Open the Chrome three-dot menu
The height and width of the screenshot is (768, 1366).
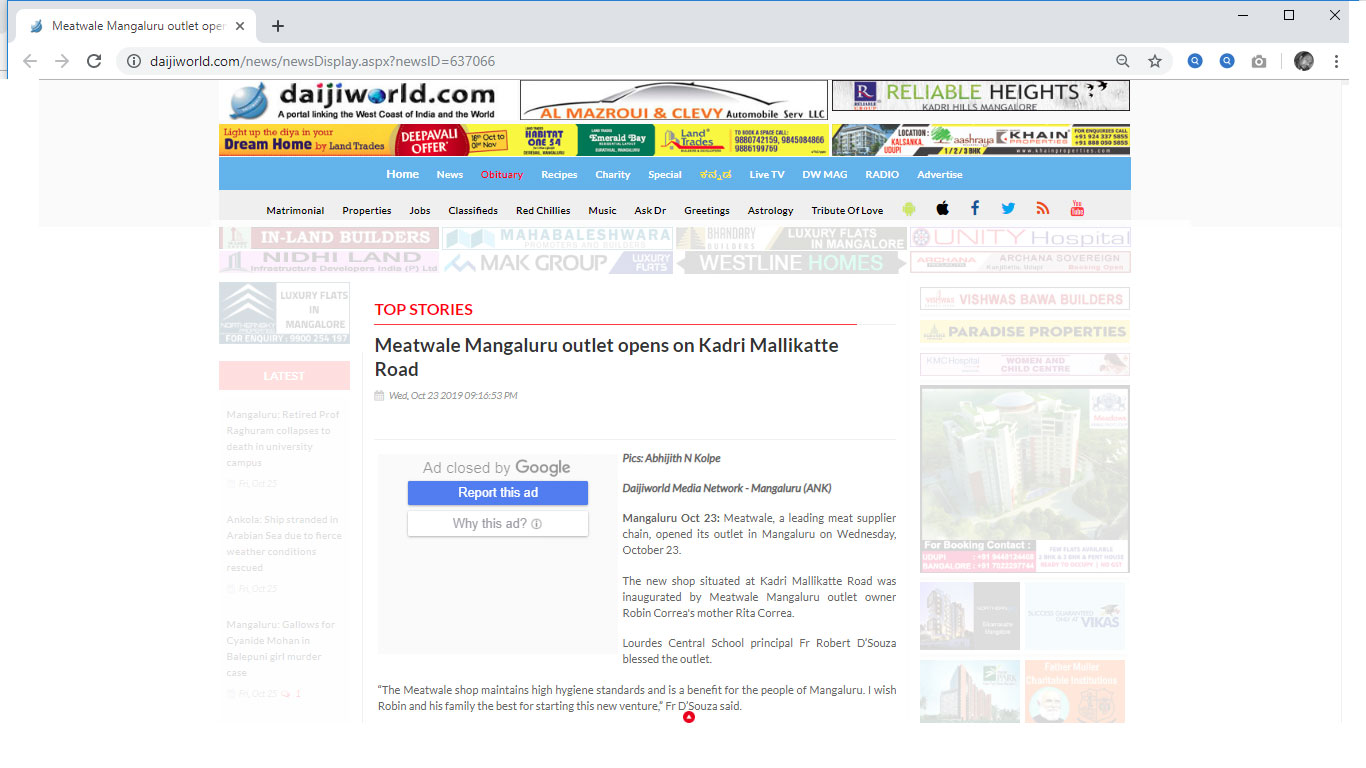[x=1336, y=61]
